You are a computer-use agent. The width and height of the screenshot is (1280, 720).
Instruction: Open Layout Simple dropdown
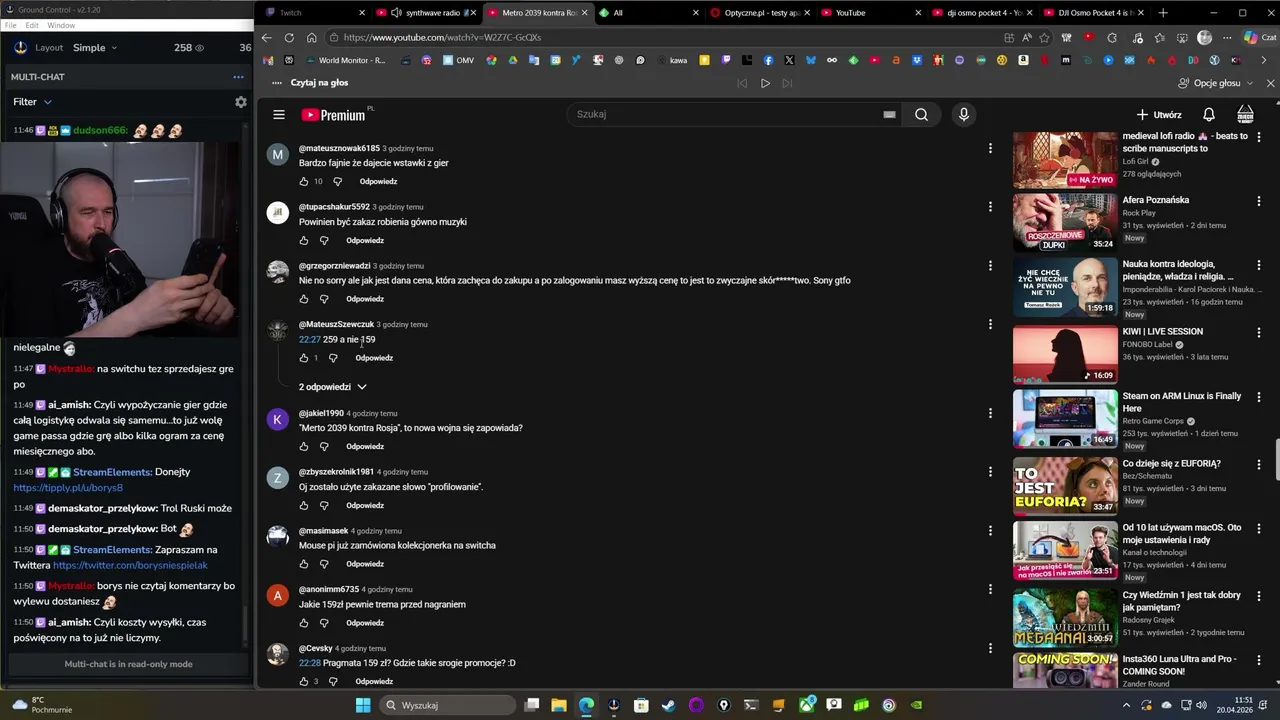coord(94,48)
